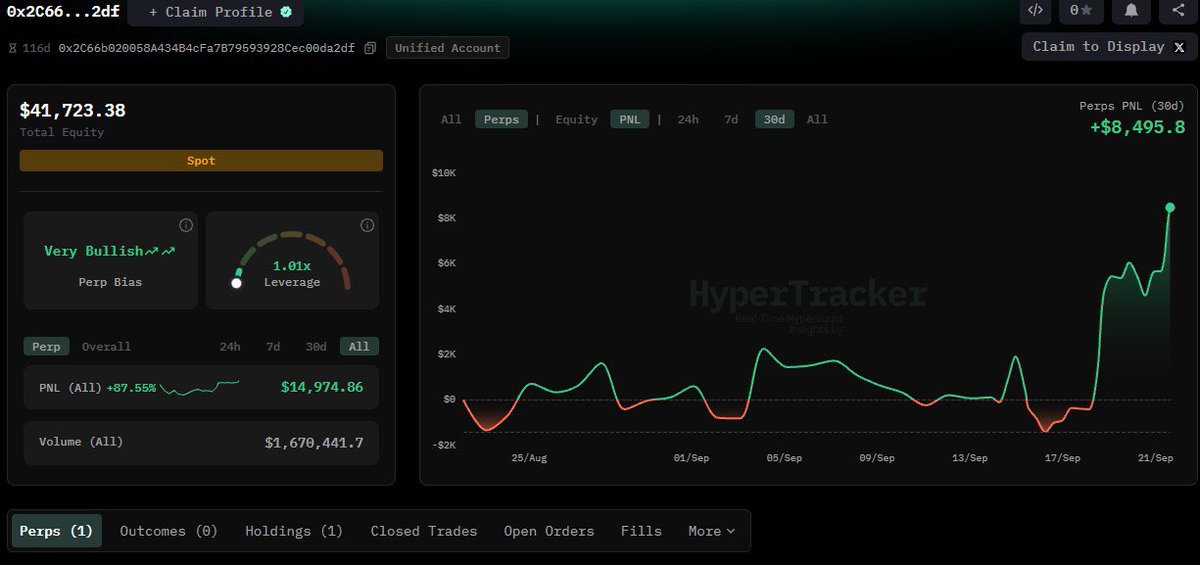Open Perps (1) tab
Screen dimensions: 1200x565
pos(56,531)
